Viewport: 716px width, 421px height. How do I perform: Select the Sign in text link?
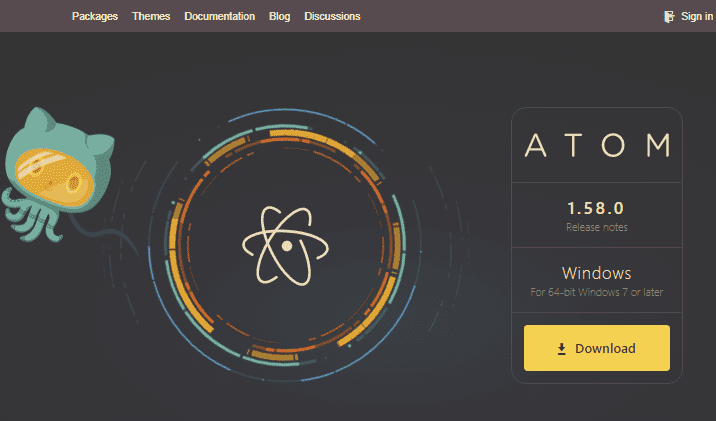tap(696, 16)
